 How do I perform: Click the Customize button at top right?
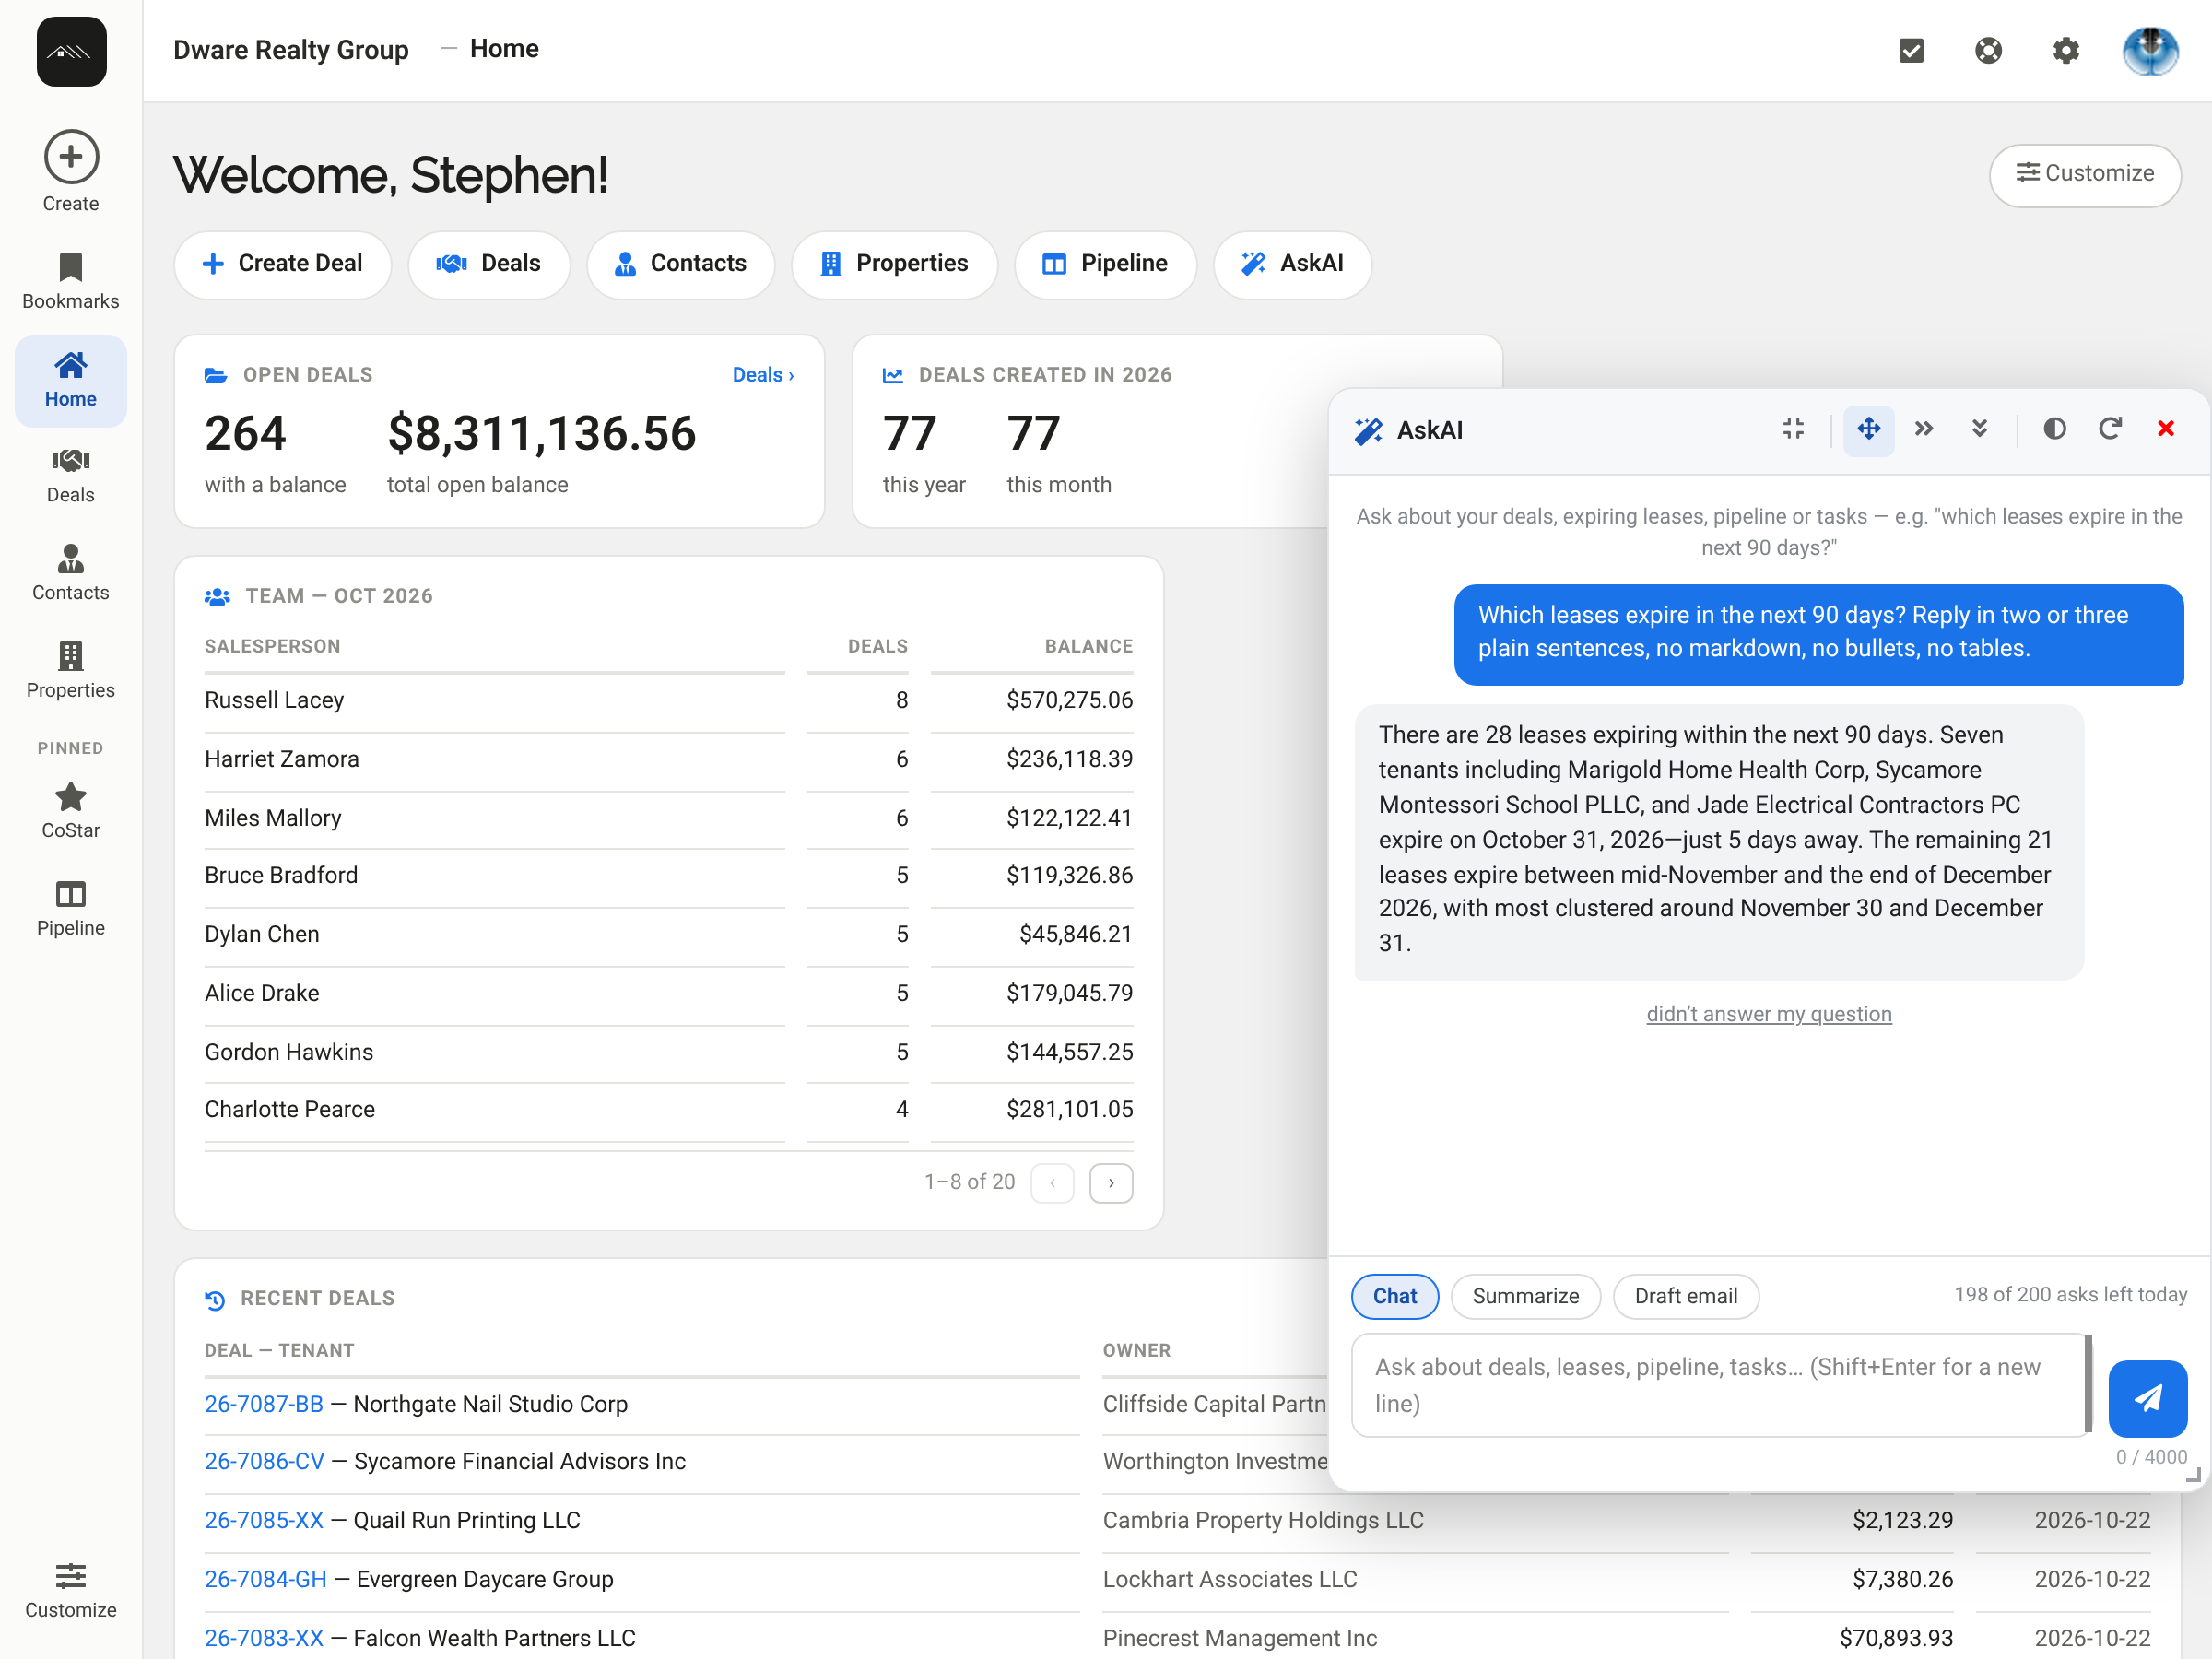[x=2084, y=174]
